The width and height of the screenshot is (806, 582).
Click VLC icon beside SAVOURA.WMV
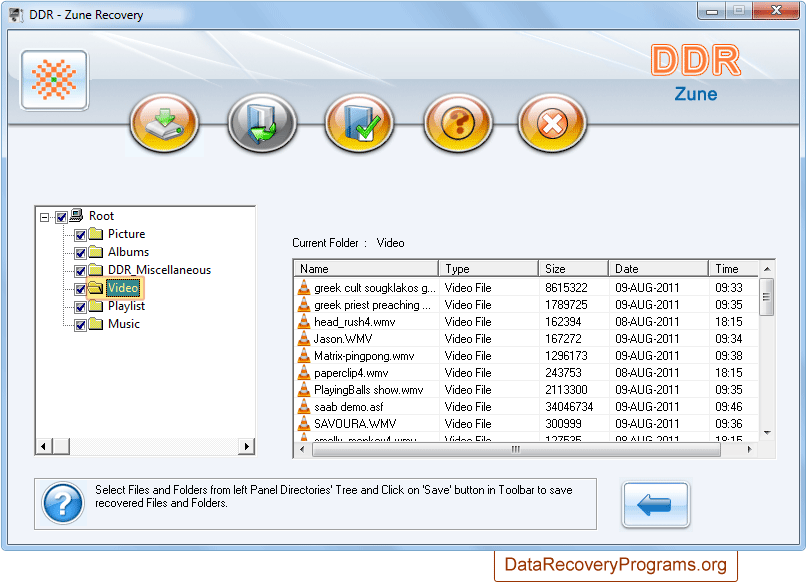point(304,424)
